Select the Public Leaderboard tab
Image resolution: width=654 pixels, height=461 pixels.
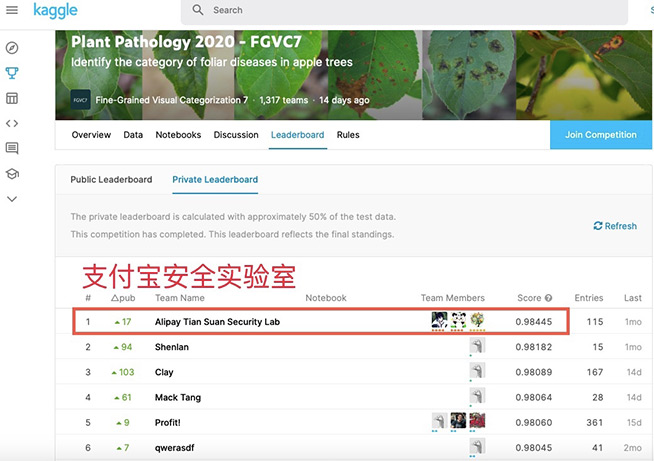click(x=111, y=180)
